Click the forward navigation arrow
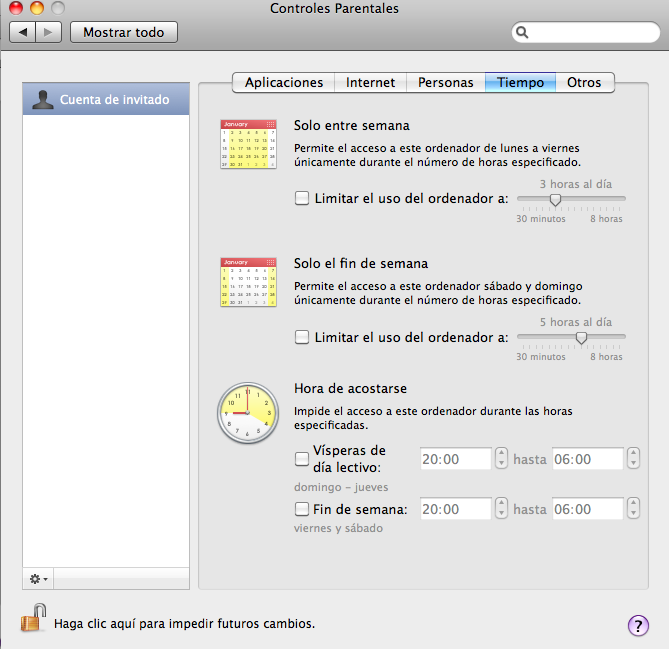The image size is (669, 649). [x=48, y=32]
